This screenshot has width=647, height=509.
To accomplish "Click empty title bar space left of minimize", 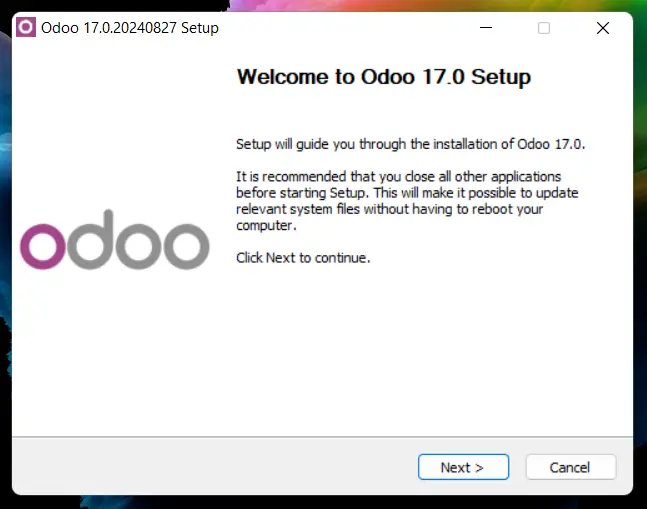I will [x=350, y=28].
